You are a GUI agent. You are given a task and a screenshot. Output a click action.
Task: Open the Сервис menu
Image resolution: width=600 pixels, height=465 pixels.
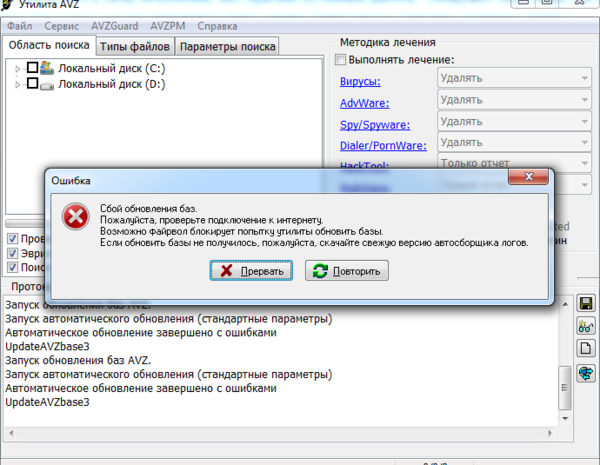61,26
